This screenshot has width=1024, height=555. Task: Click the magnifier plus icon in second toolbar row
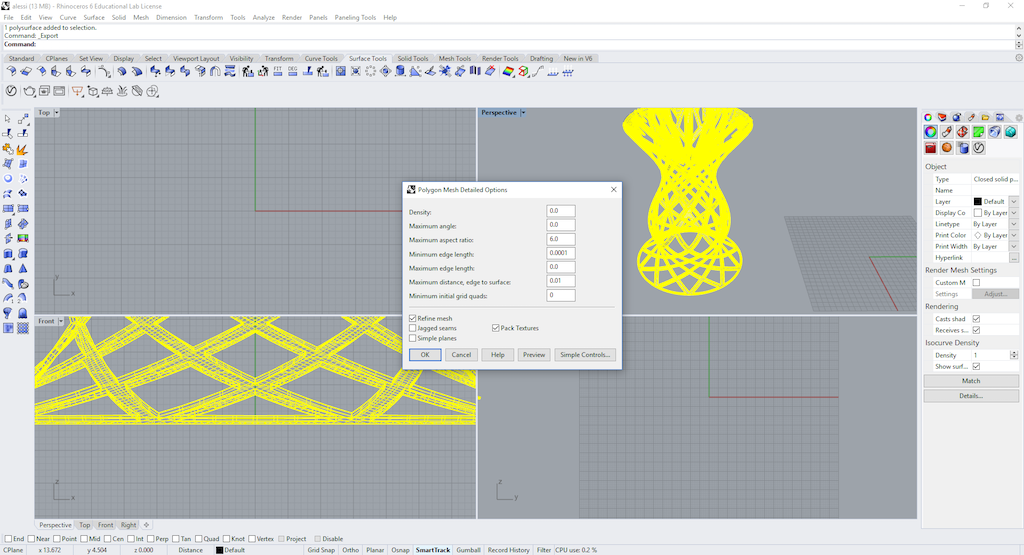(152, 91)
